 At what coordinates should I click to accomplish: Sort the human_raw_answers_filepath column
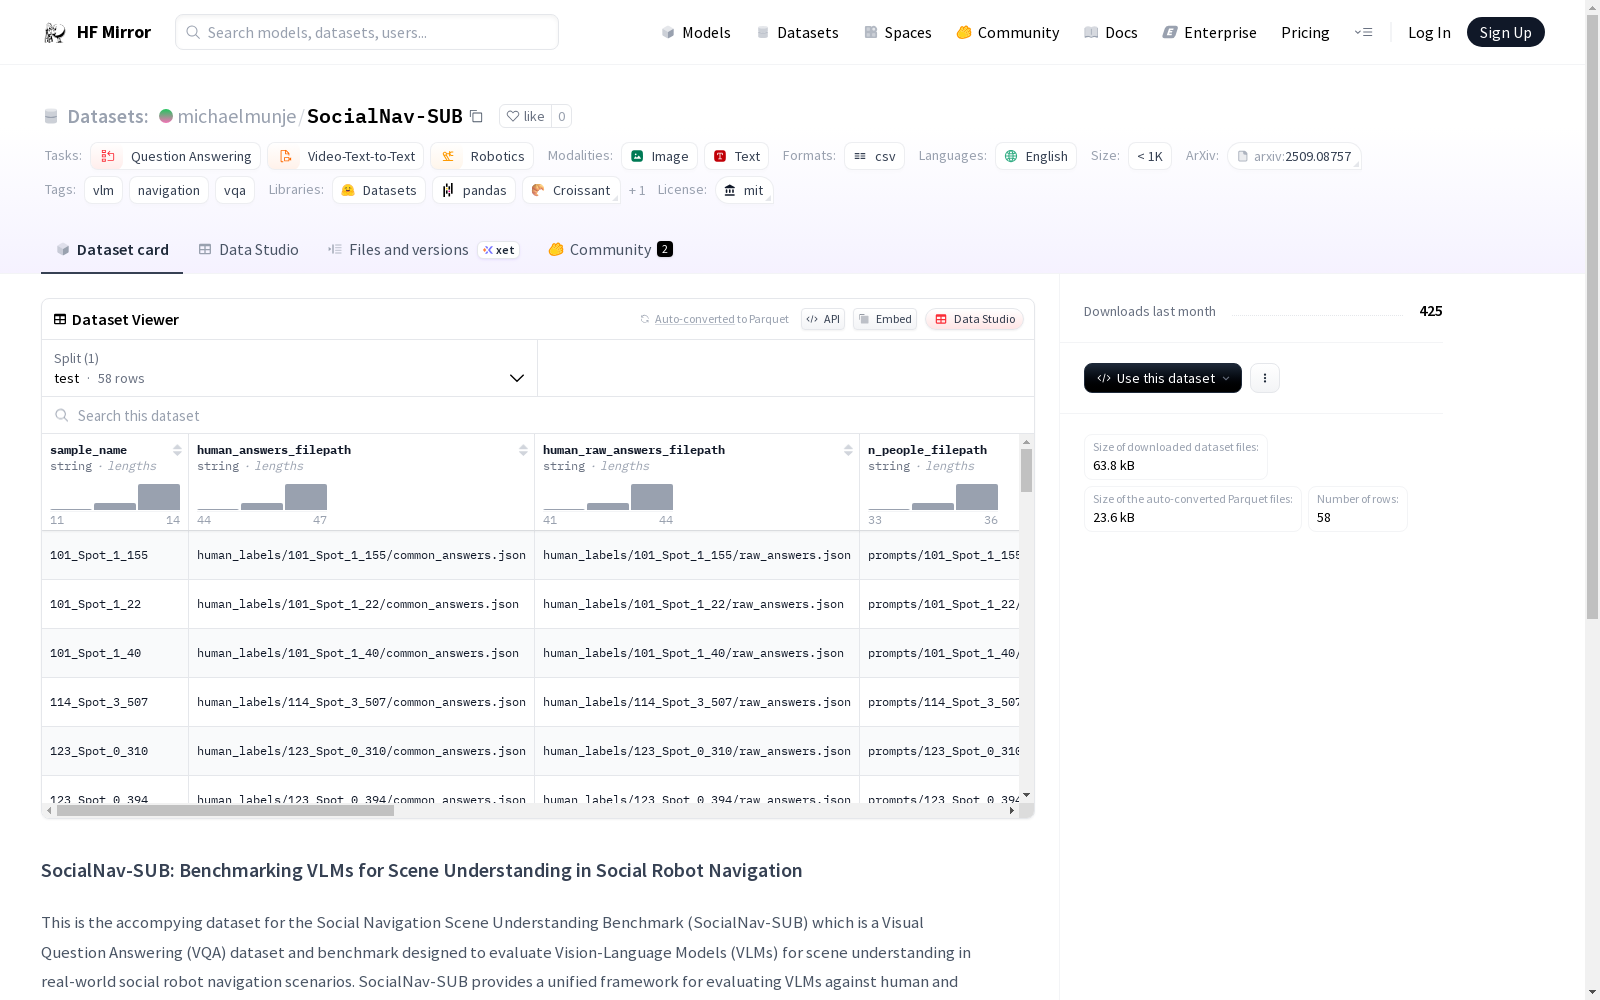(848, 450)
